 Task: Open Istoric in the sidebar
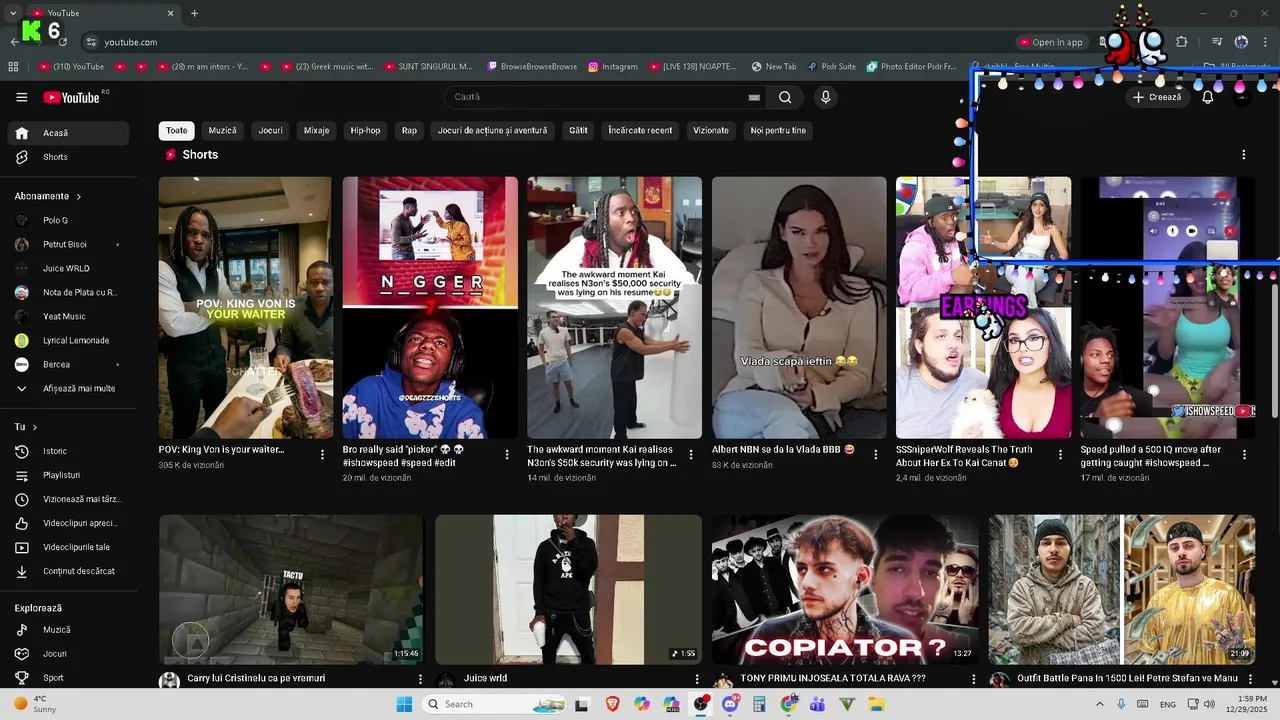68,451
